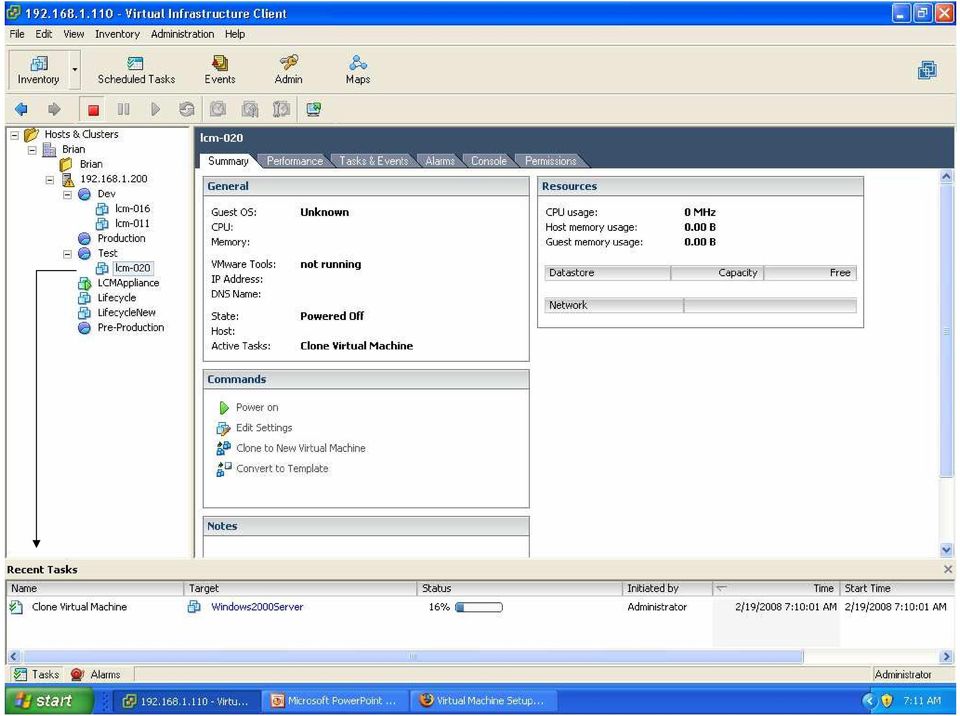
Task: Open the File menu
Action: (17, 34)
